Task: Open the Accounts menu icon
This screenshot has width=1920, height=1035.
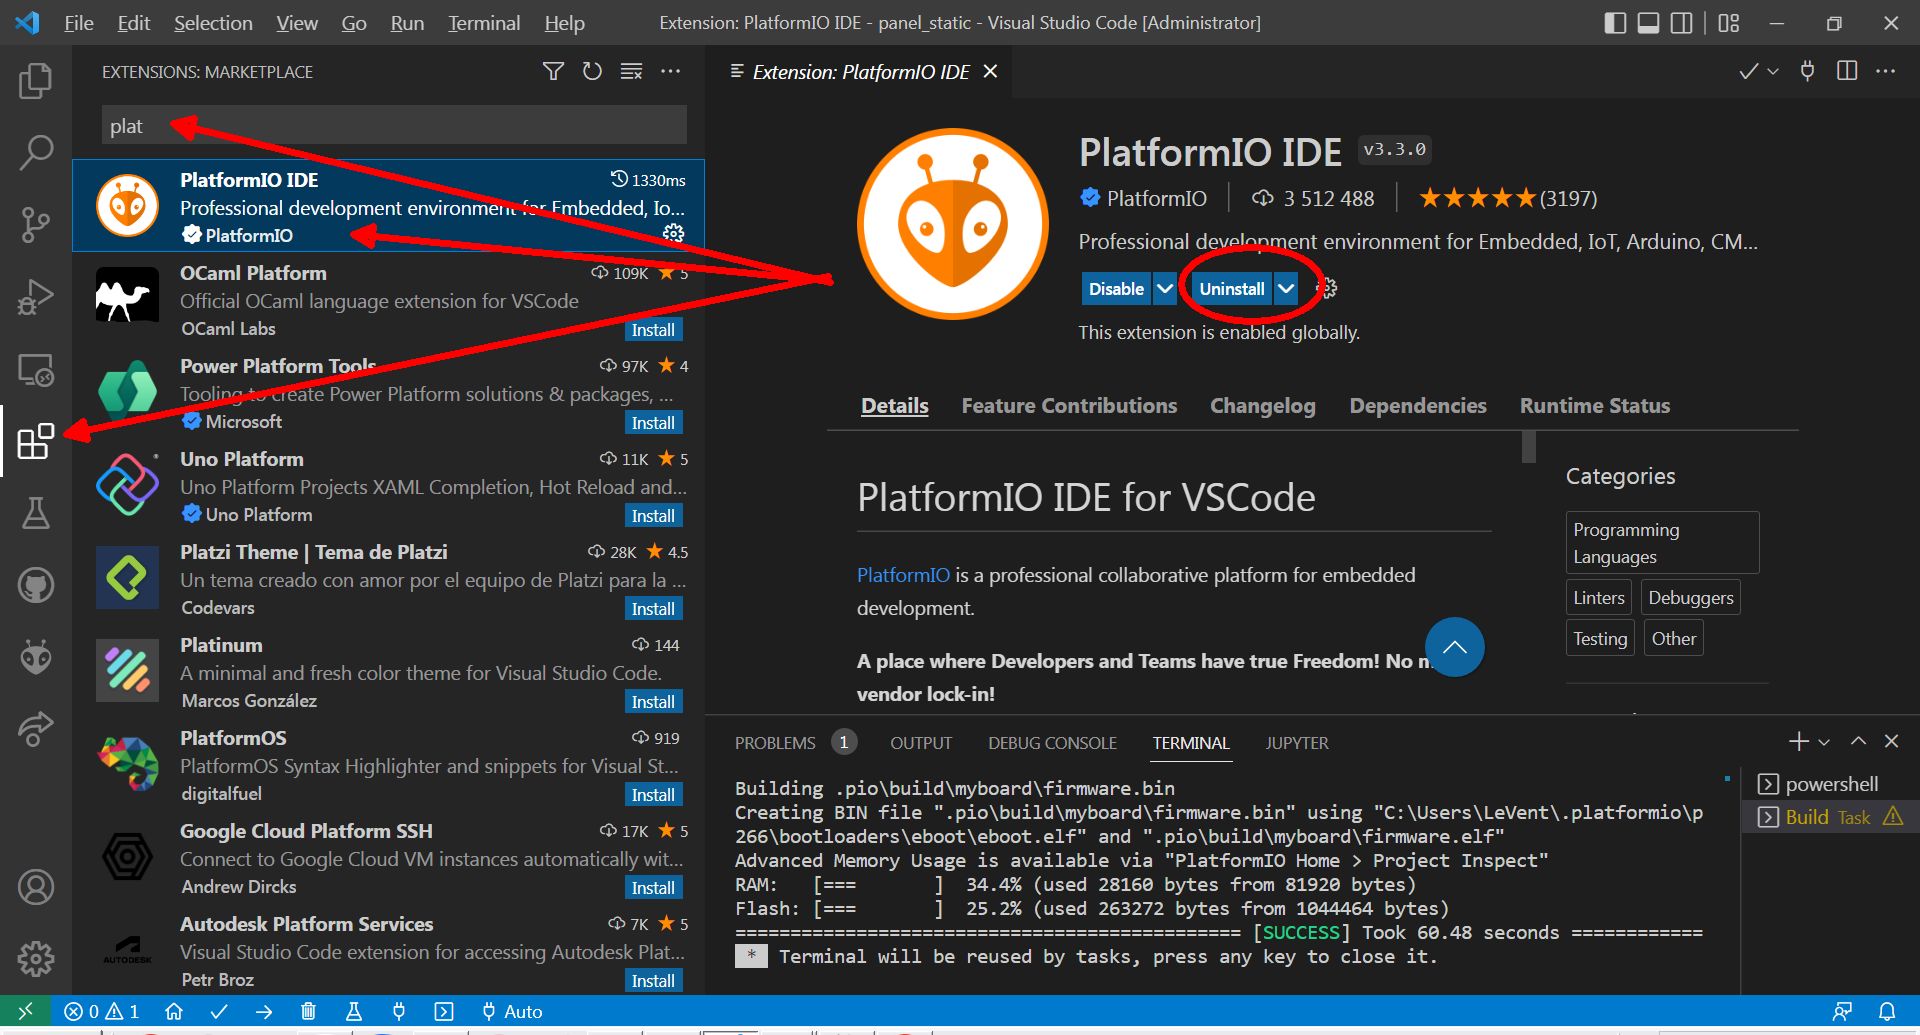Action: pos(36,887)
